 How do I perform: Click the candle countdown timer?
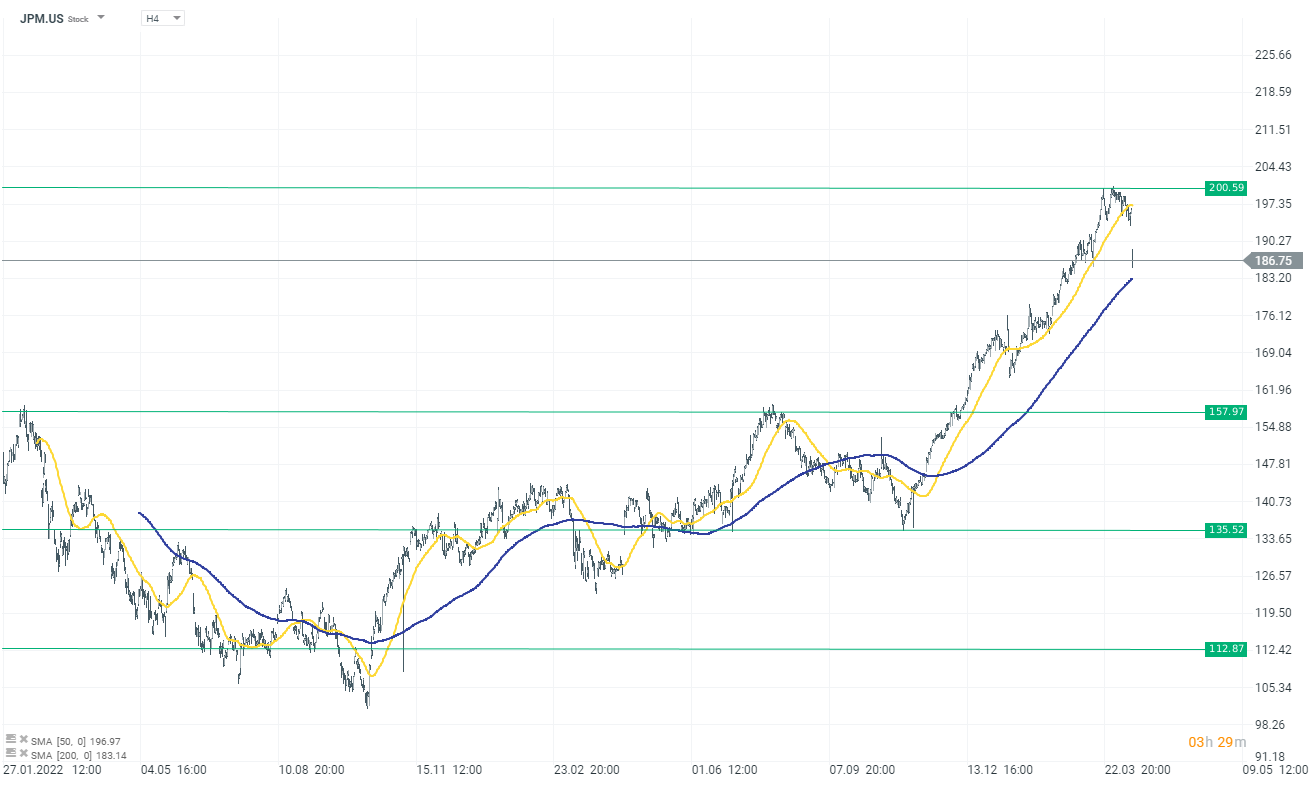(x=1216, y=742)
